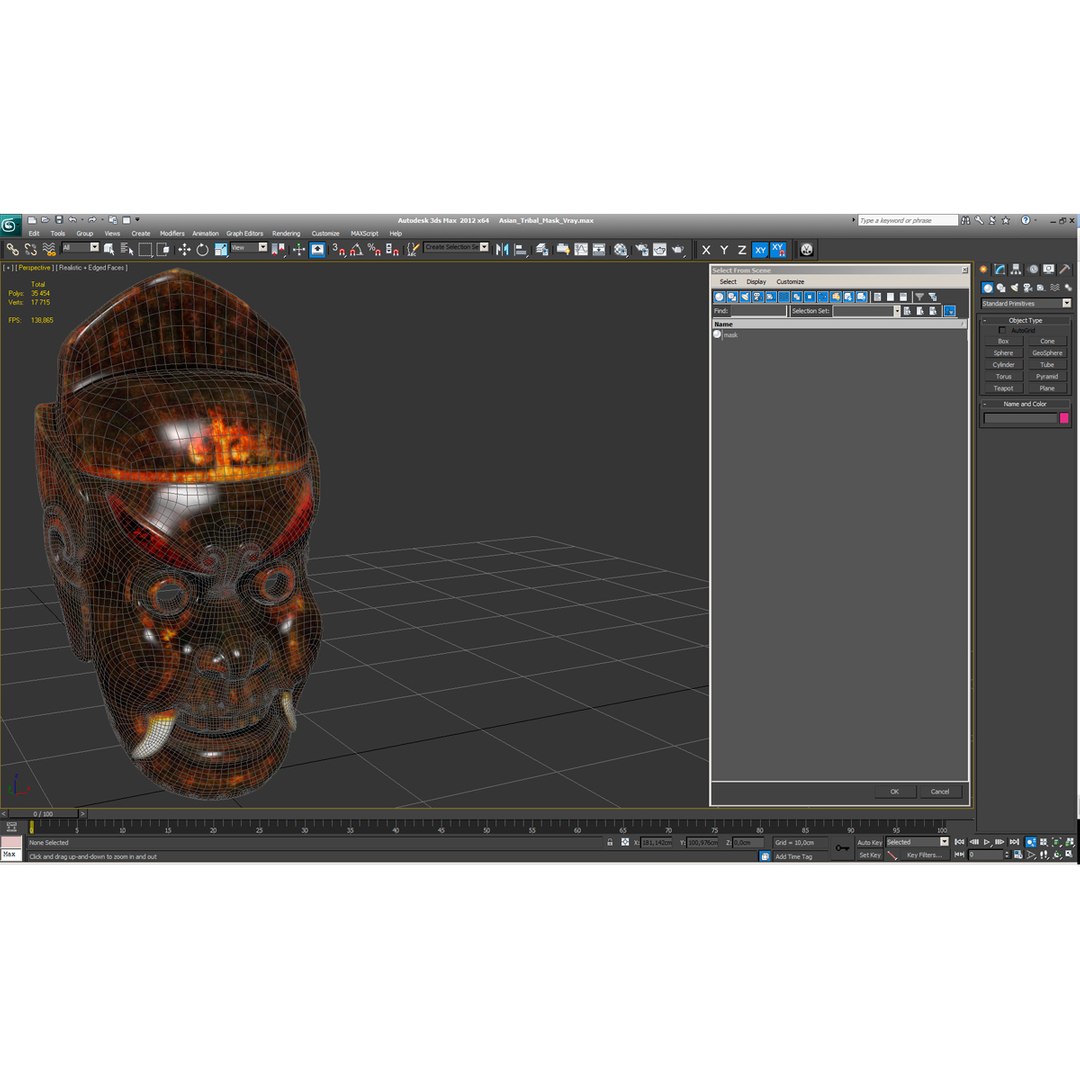
Task: Restrict to Z axis constraint
Action: pos(742,250)
